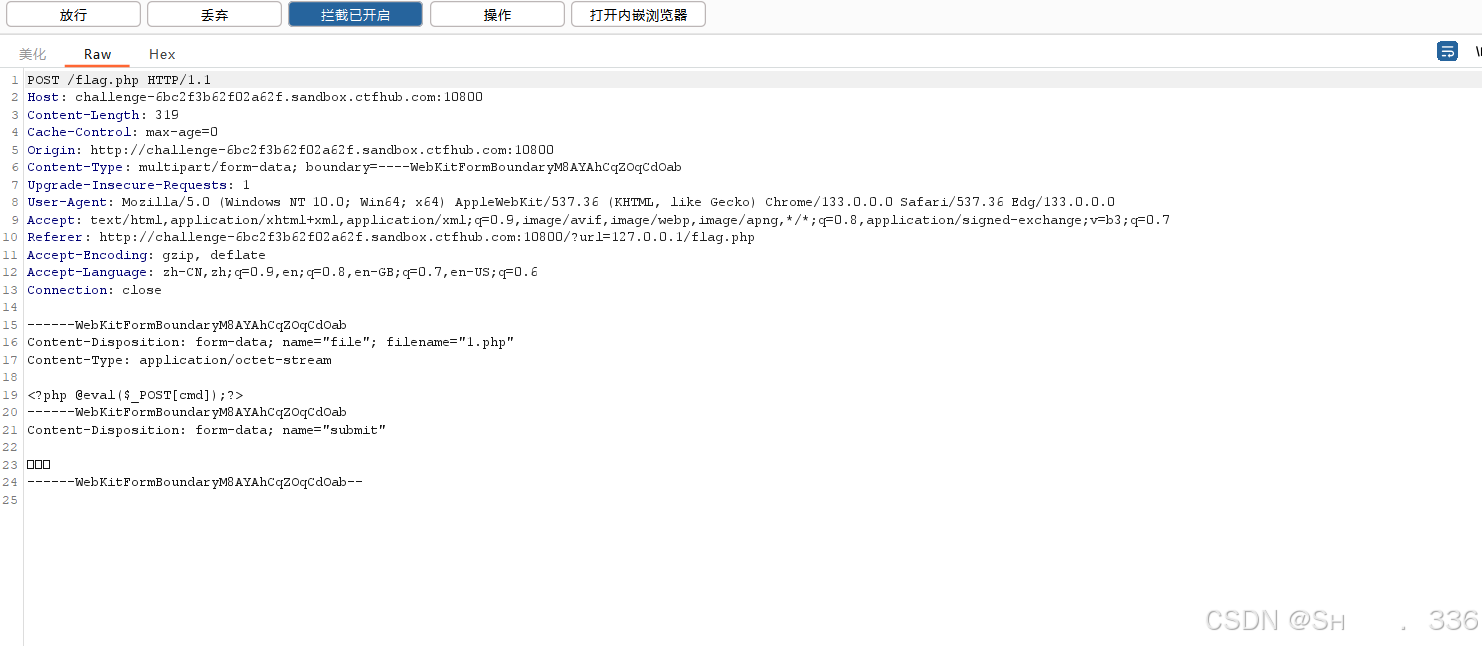Click the Content-Length: 319 line

pyautogui.click(x=103, y=115)
